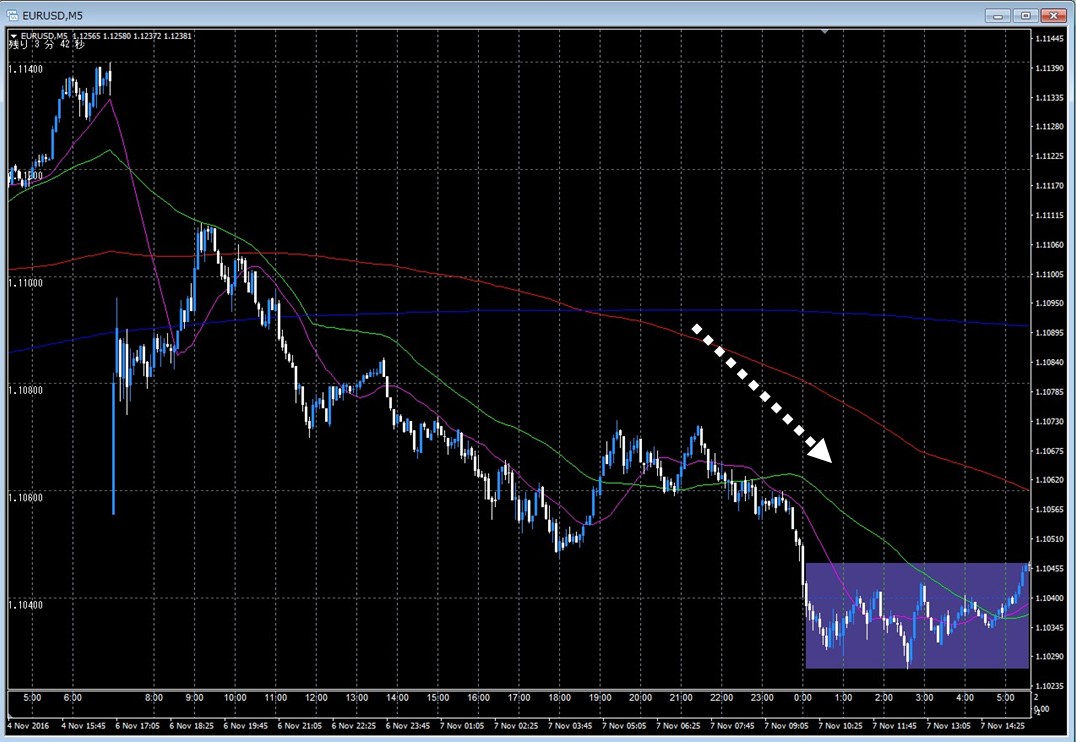1076x742 pixels.
Task: Click the 4 Nov 15:45 time axis label
Action: pyautogui.click(x=82, y=725)
